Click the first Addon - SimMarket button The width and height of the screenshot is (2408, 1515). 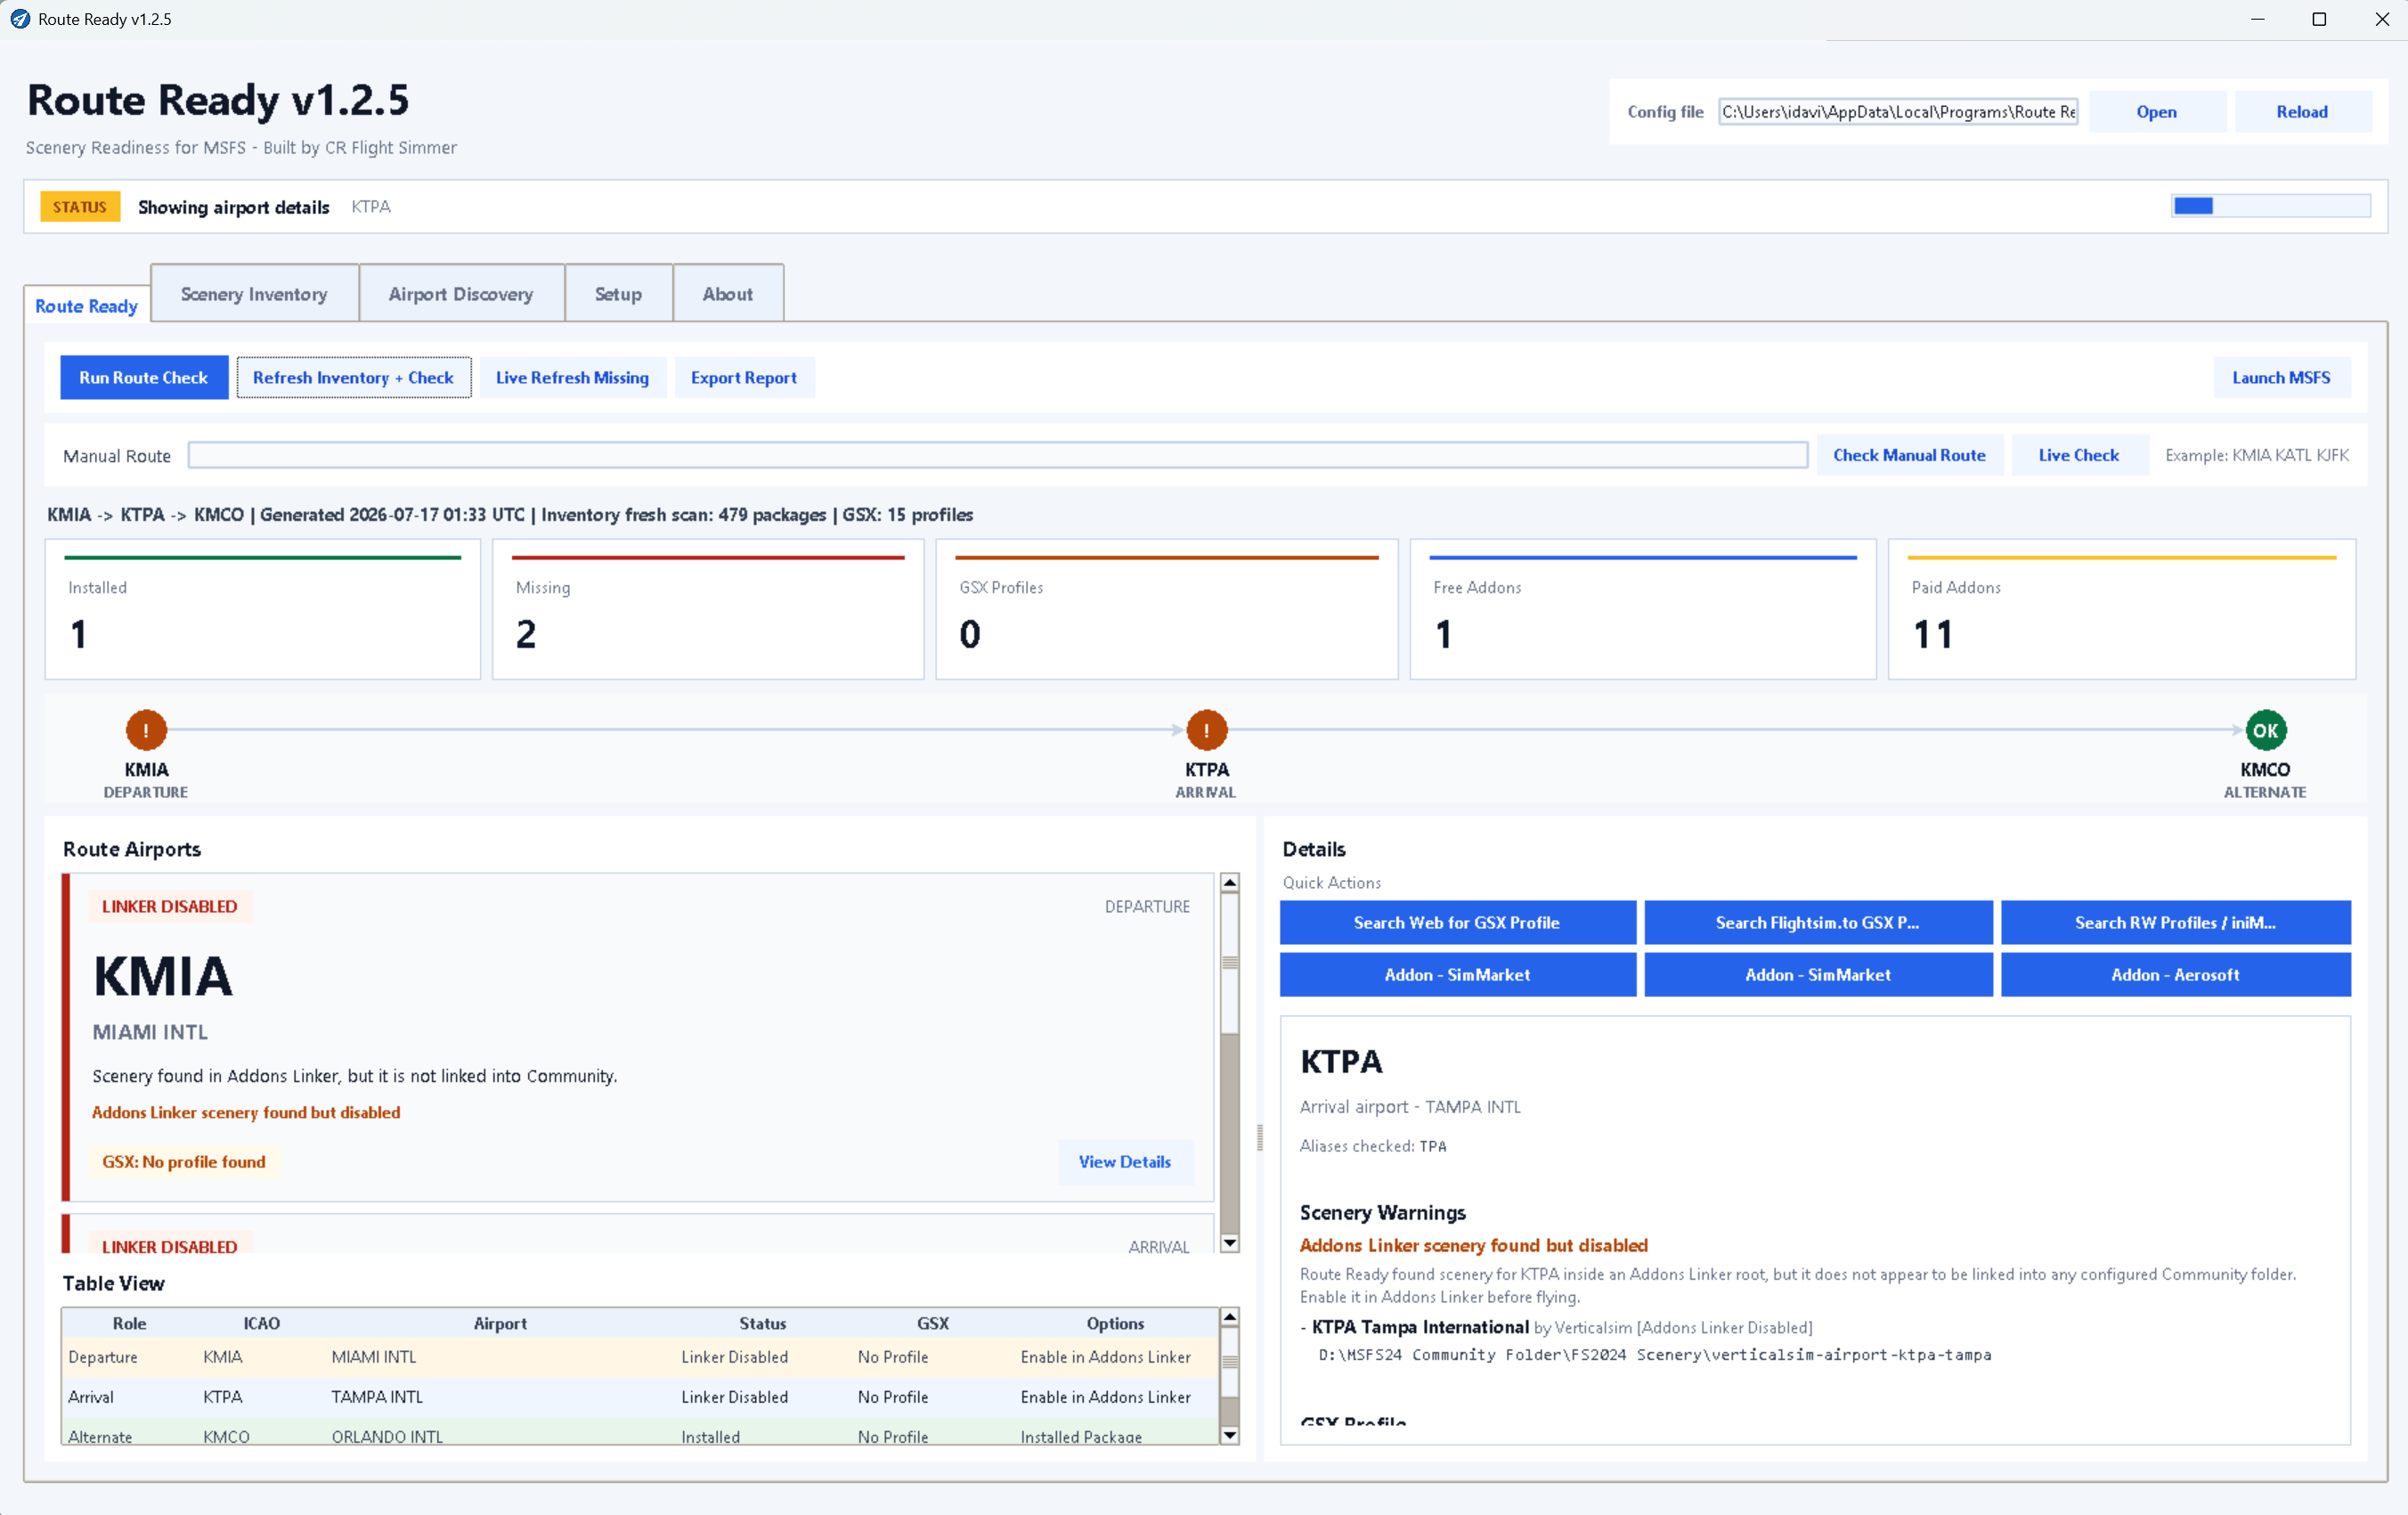click(1457, 974)
